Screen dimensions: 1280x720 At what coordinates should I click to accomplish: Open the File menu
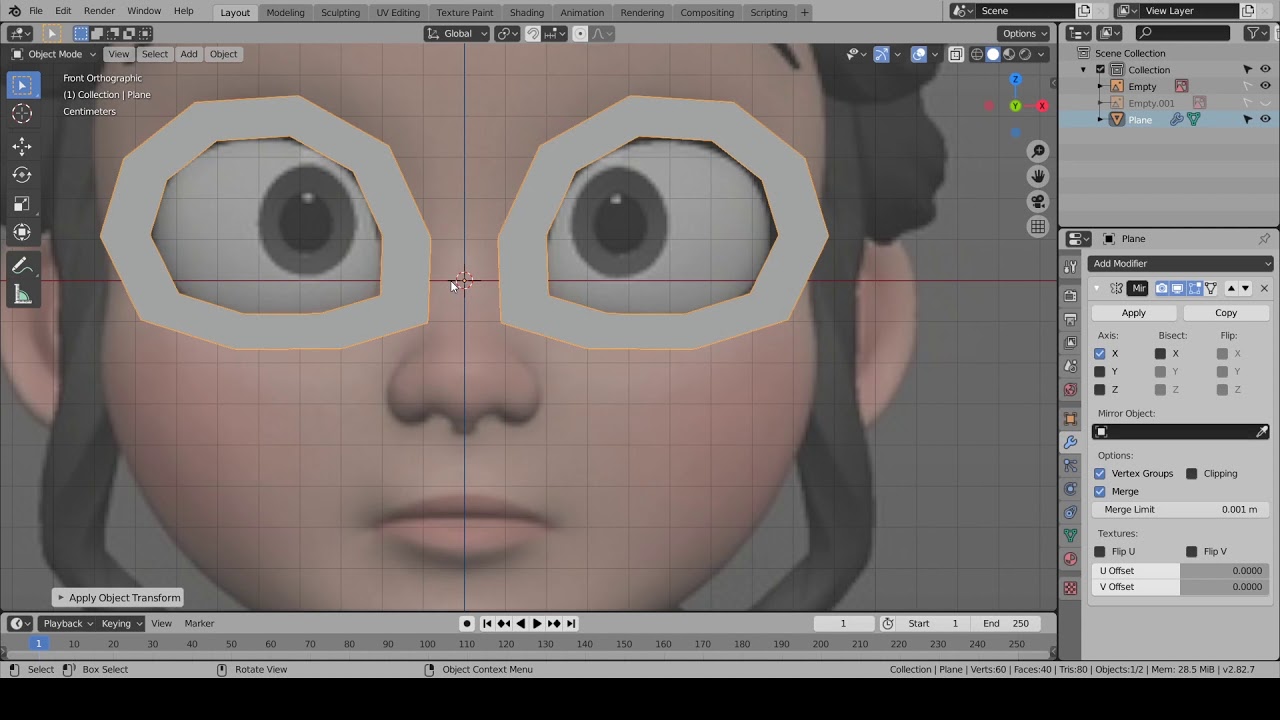click(36, 11)
